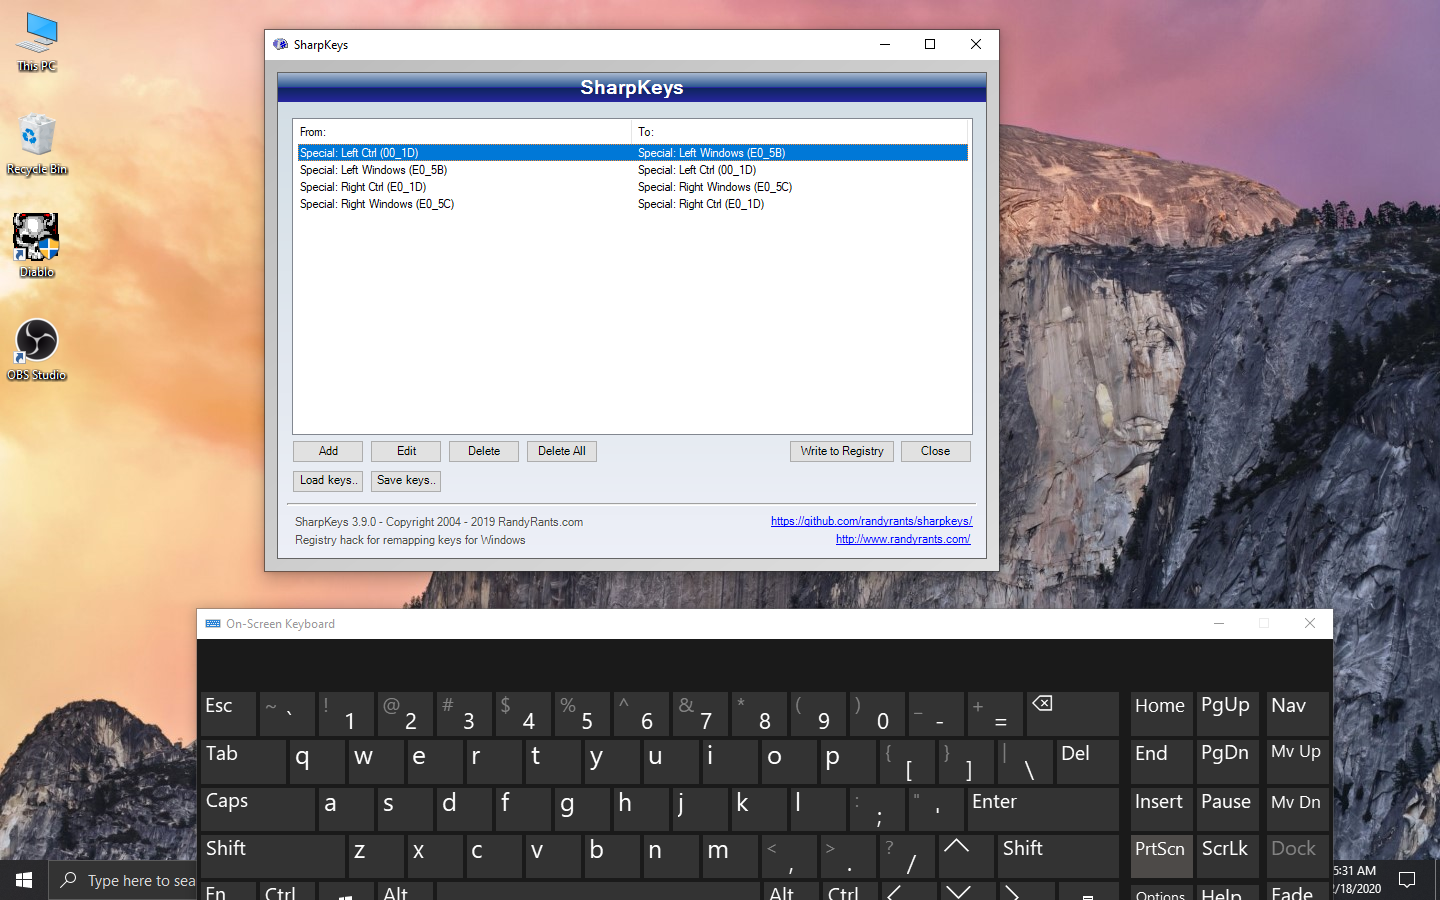The height and width of the screenshot is (900, 1440).
Task: Click the backspace key on On-Screen Keyboard
Action: pyautogui.click(x=1073, y=714)
